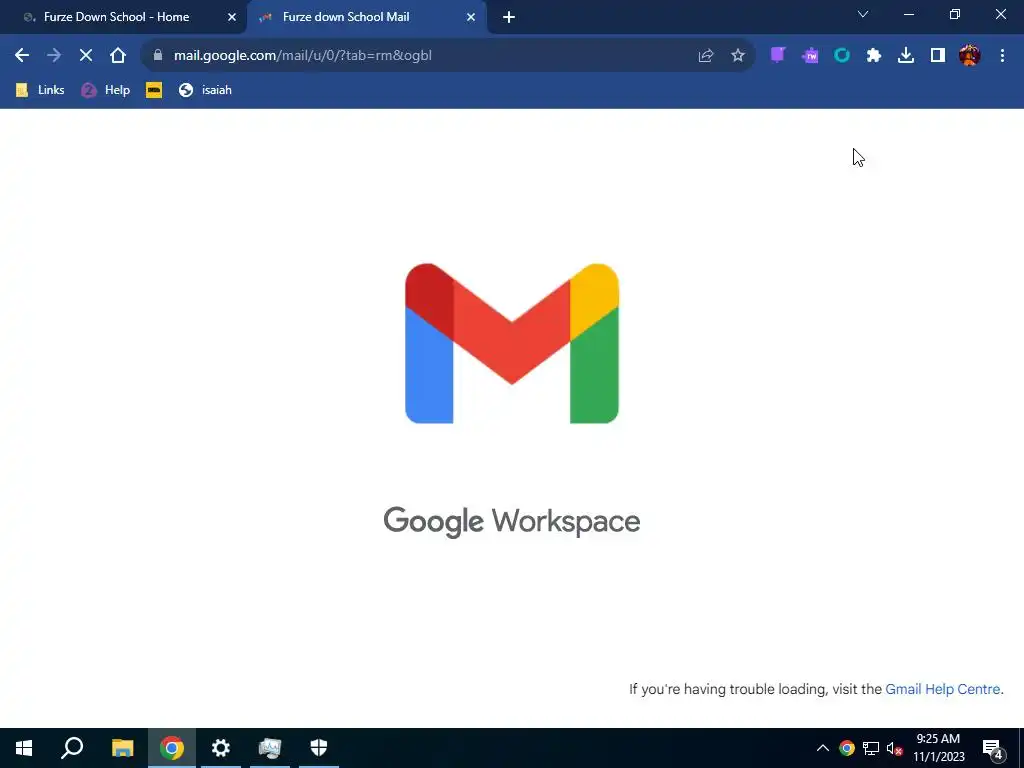Open the Help bookmark

point(106,90)
